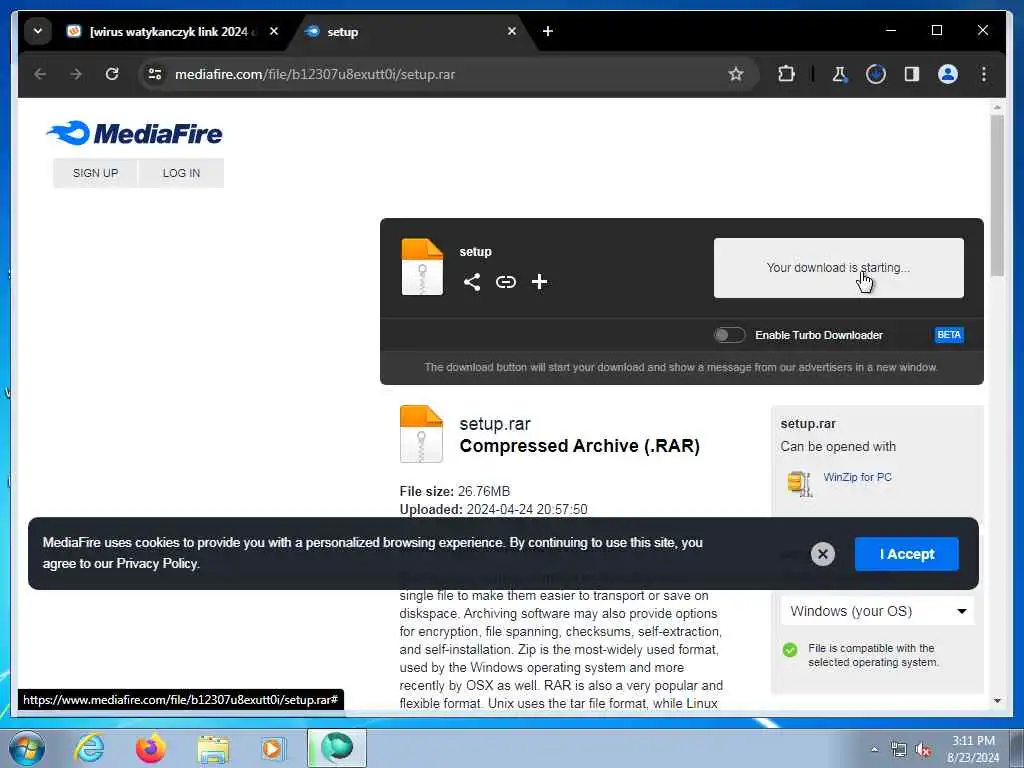The width and height of the screenshot is (1024, 768).
Task: Click the SIGN UP button
Action: [x=95, y=173]
